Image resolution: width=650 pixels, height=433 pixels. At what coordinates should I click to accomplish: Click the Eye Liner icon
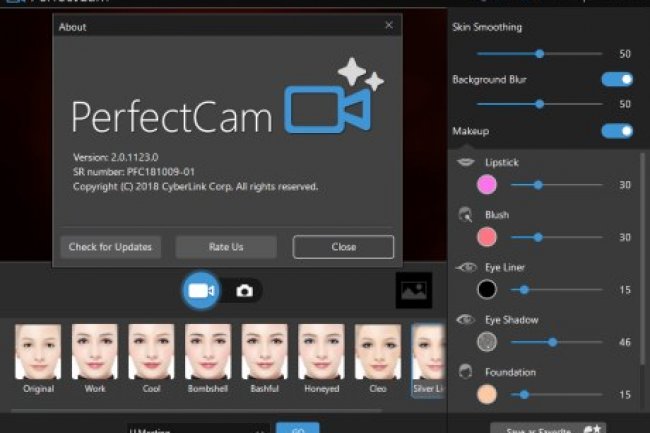pos(466,267)
